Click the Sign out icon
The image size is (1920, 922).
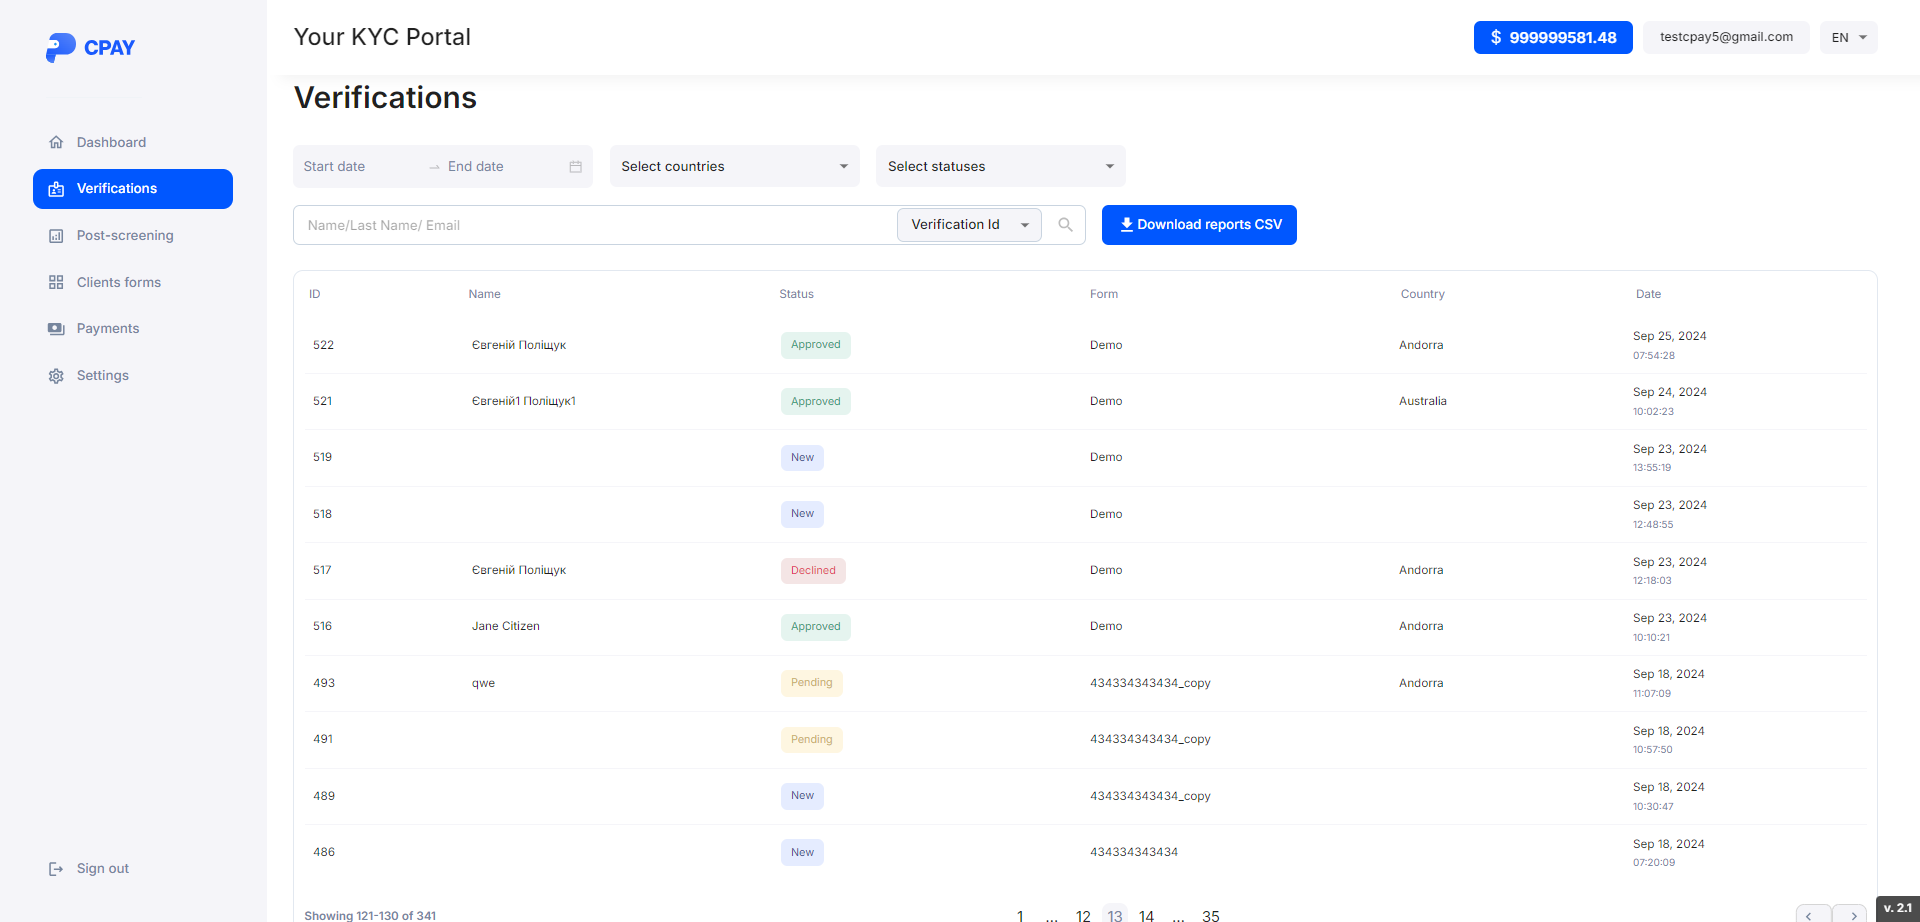point(56,869)
